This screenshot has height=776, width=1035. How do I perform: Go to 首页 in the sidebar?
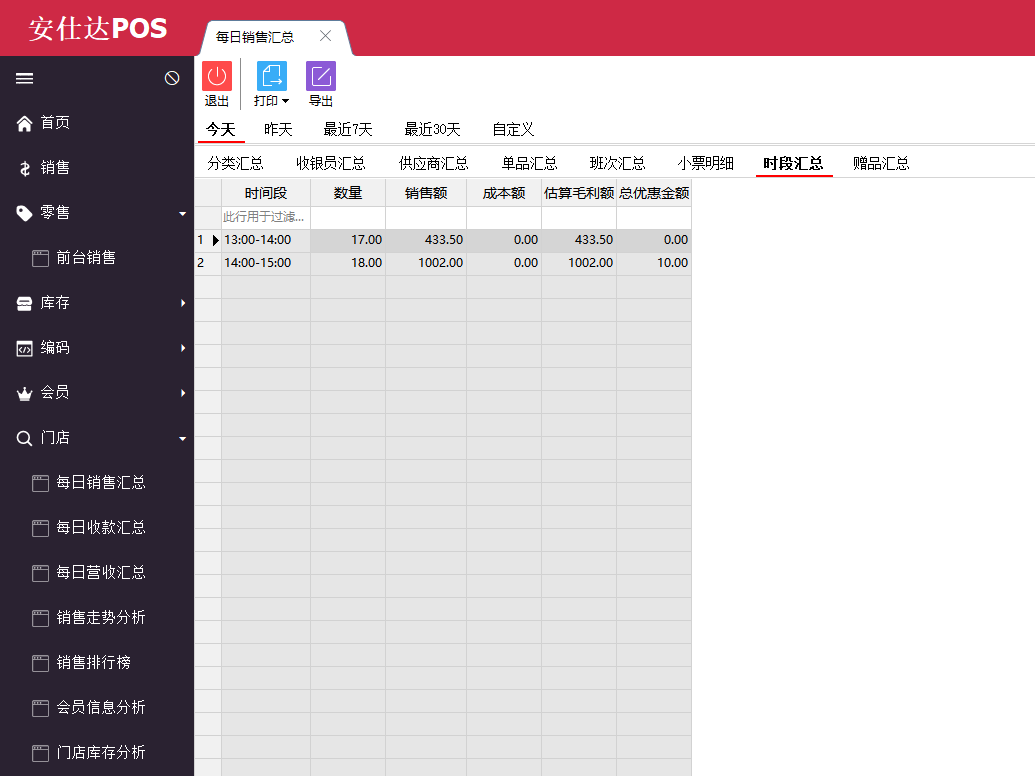click(x=55, y=123)
